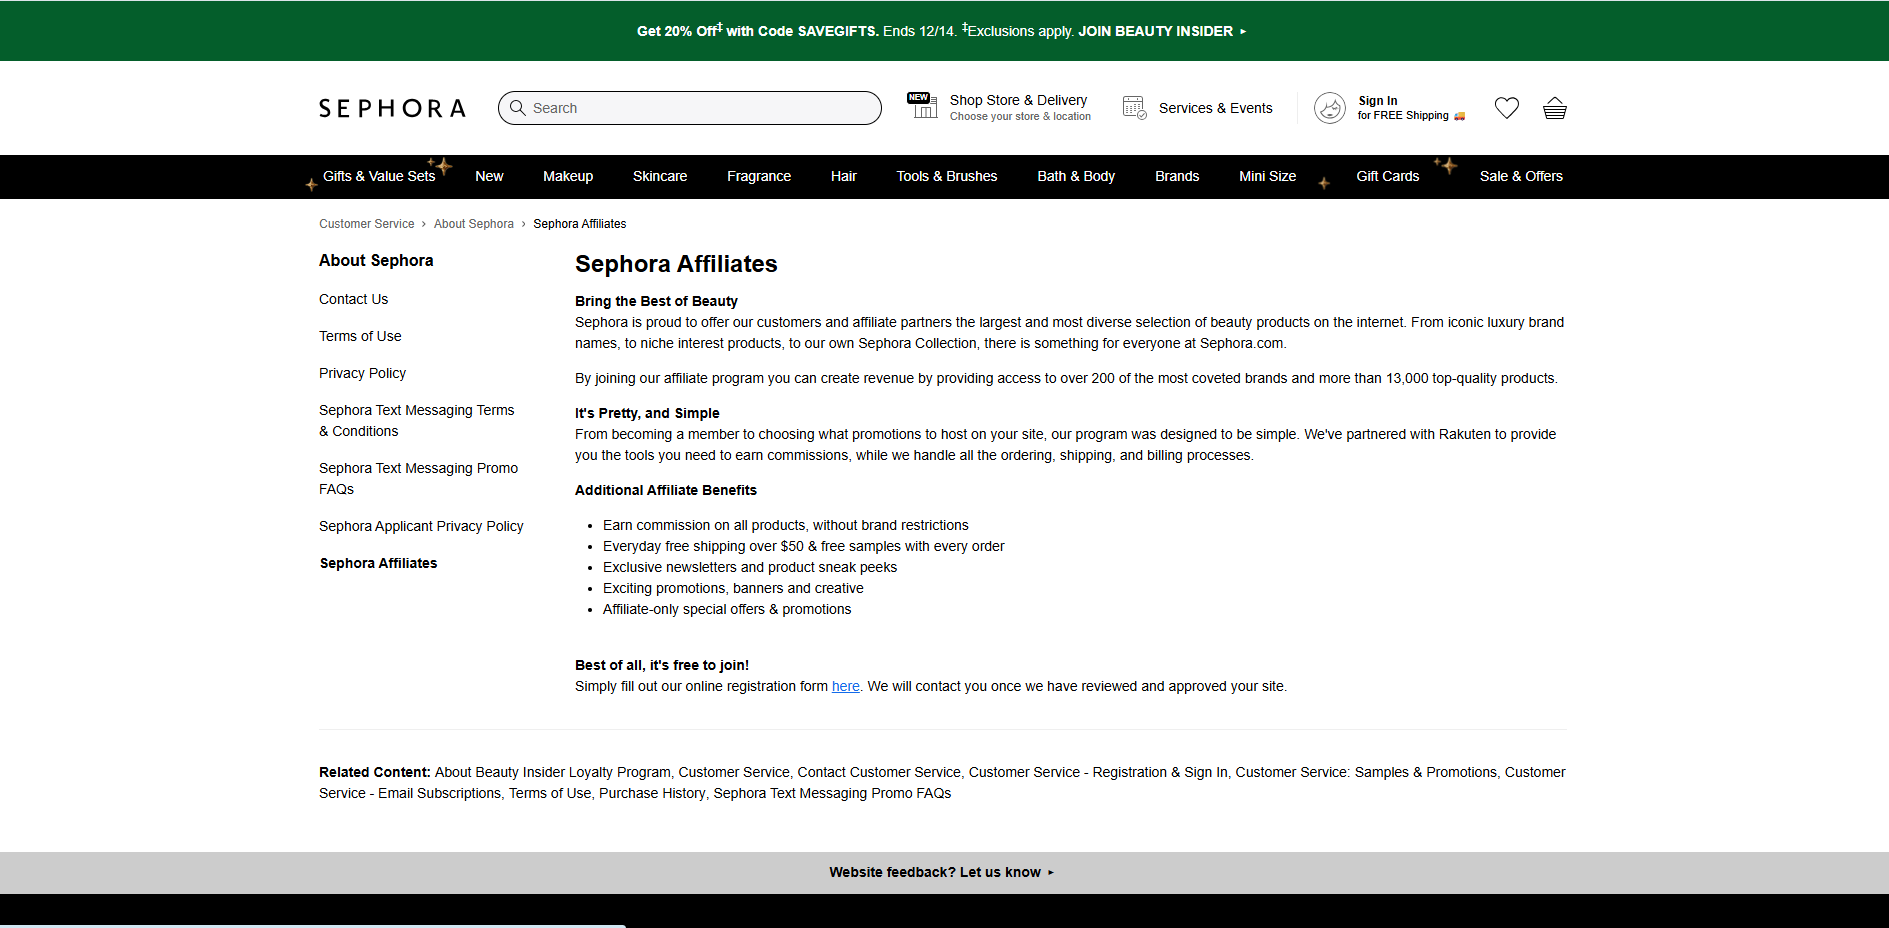
Task: Click the Shop Store & Delivery store icon
Action: 921,105
